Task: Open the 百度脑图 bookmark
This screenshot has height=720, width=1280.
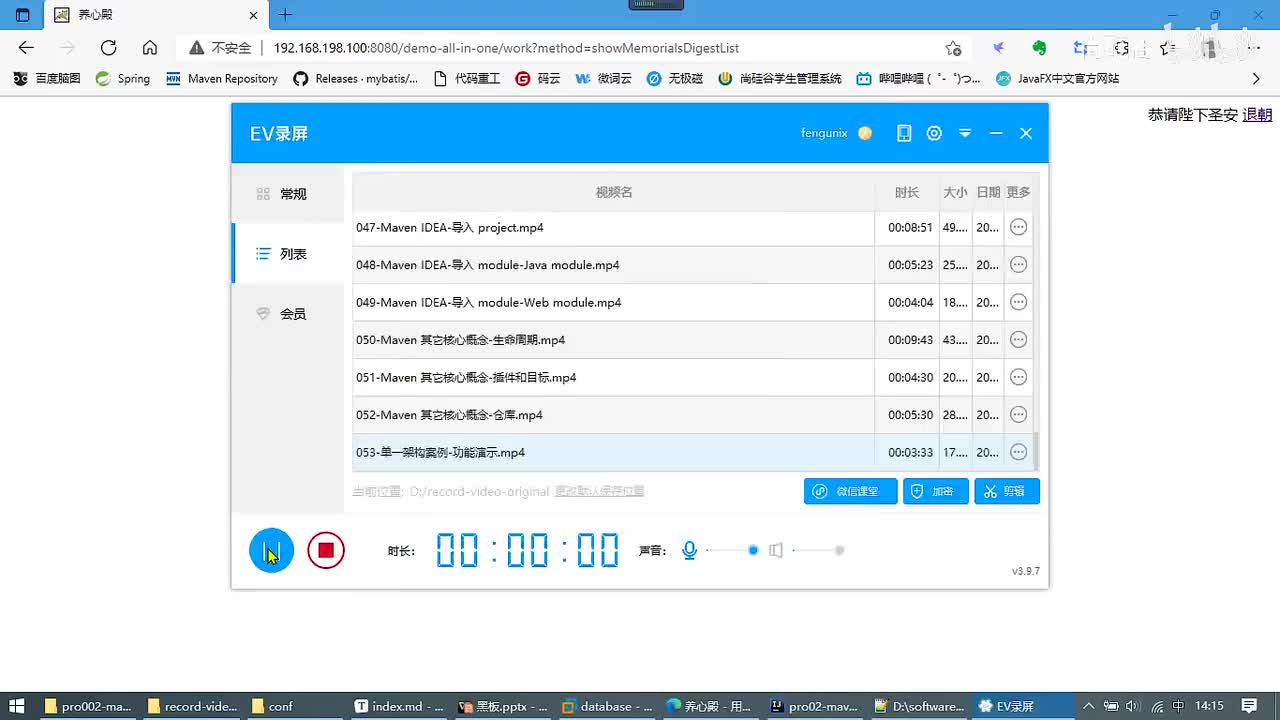Action: [x=46, y=78]
